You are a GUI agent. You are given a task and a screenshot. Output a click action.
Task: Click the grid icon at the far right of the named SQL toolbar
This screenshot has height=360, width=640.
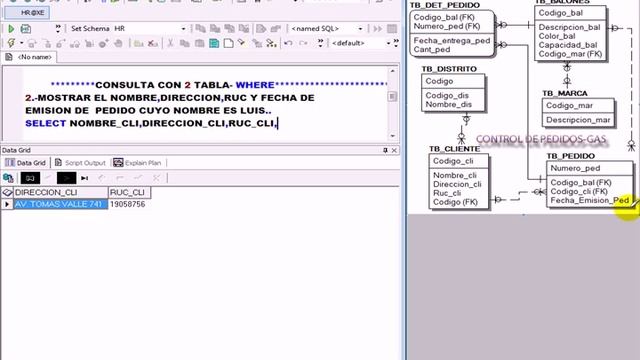point(392,29)
